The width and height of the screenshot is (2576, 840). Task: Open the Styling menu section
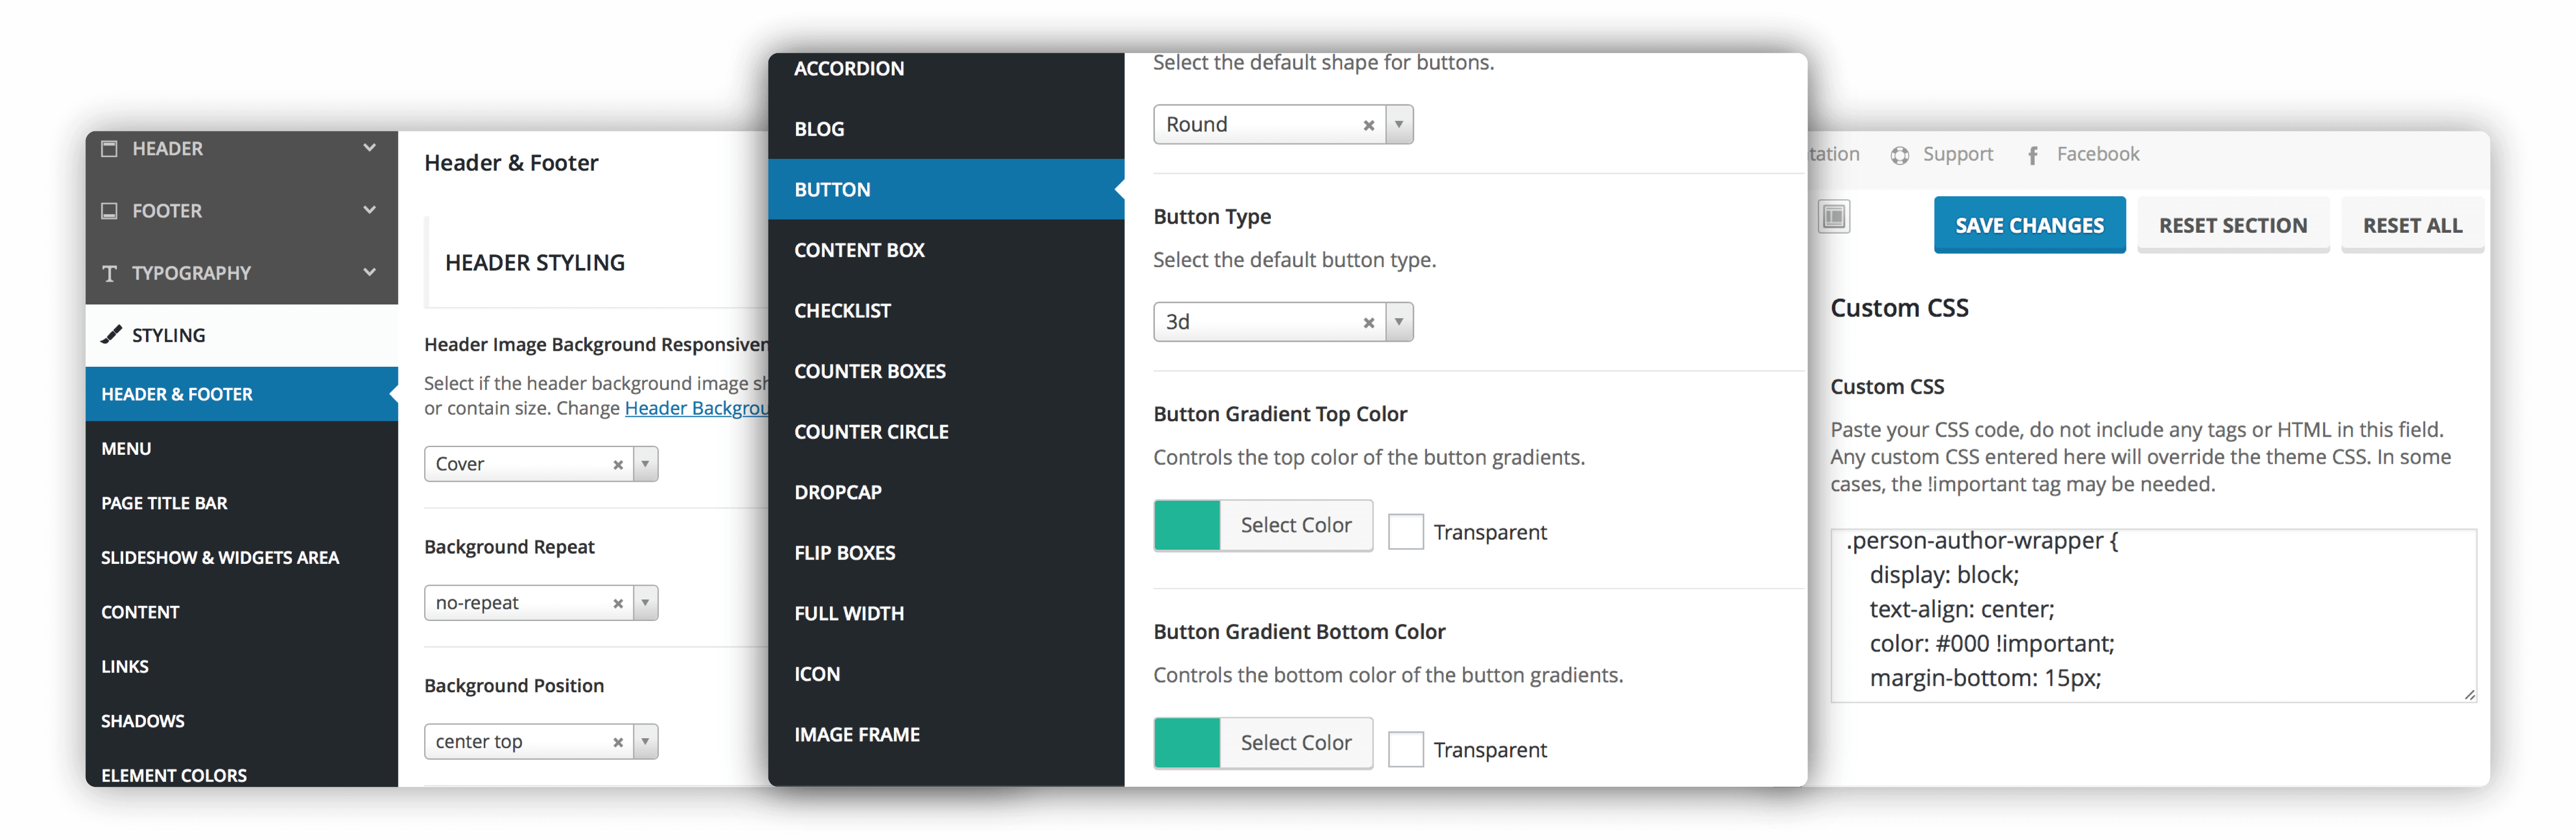[x=242, y=335]
